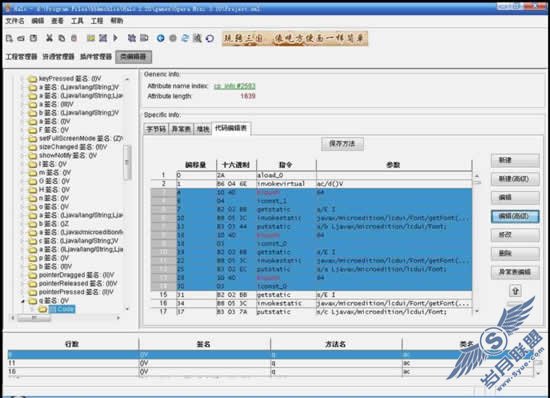Switch to the 异常表 tab

click(x=181, y=129)
